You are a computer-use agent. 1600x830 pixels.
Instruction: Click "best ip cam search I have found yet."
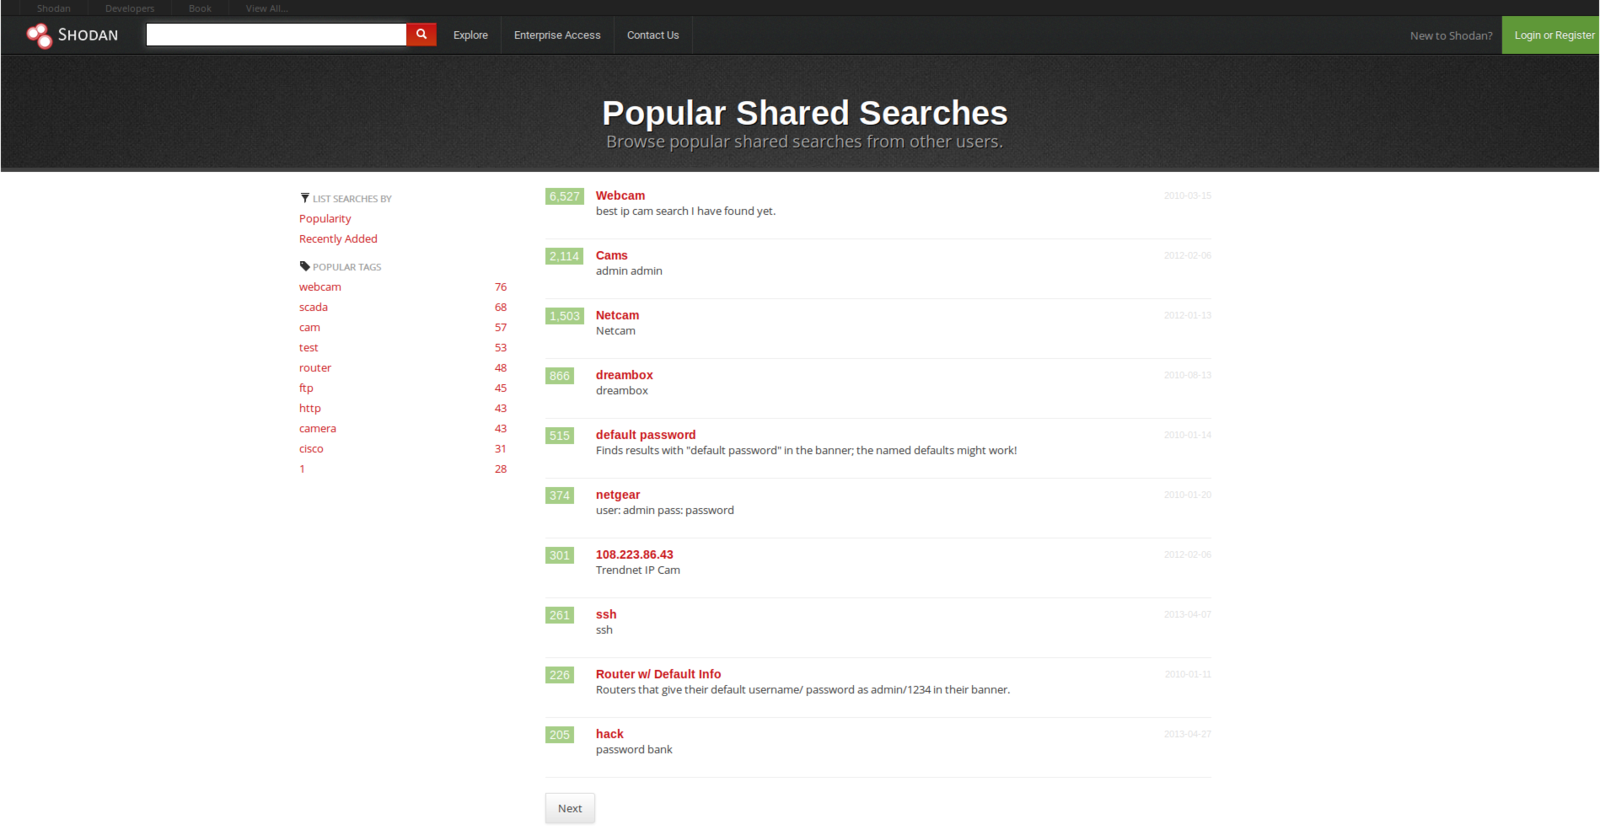click(x=686, y=211)
